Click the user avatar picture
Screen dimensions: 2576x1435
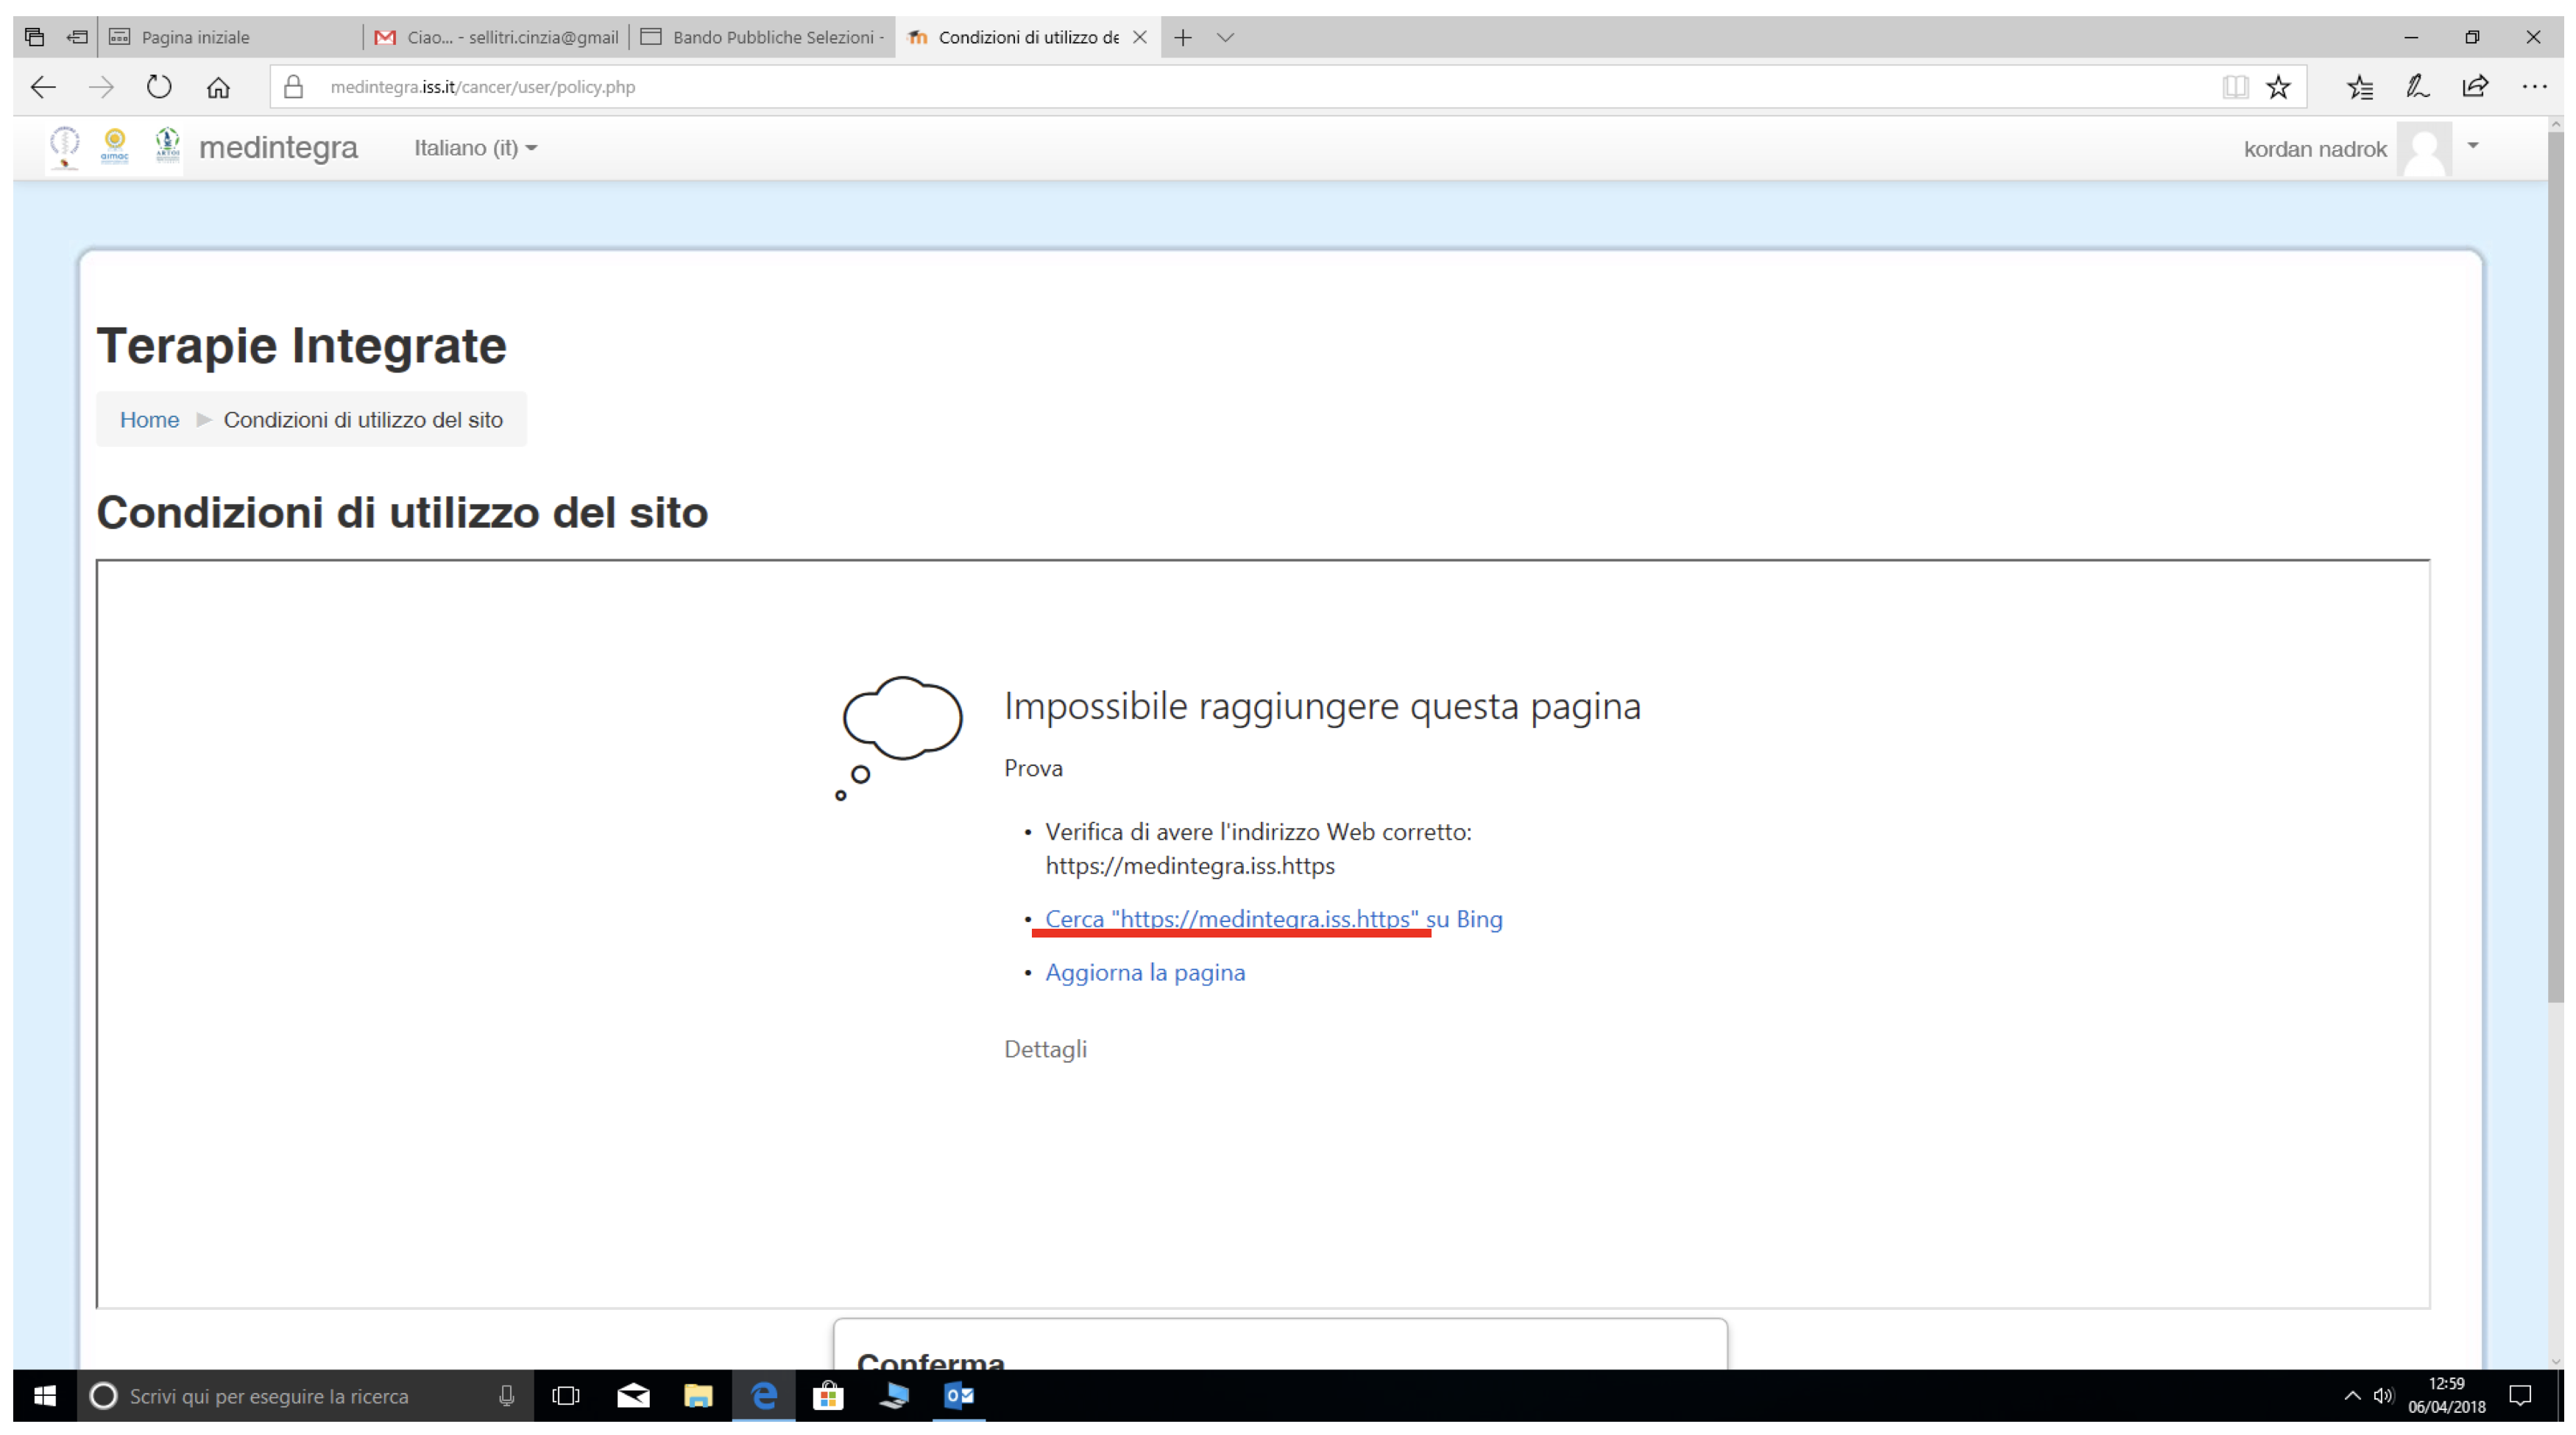(x=2424, y=149)
